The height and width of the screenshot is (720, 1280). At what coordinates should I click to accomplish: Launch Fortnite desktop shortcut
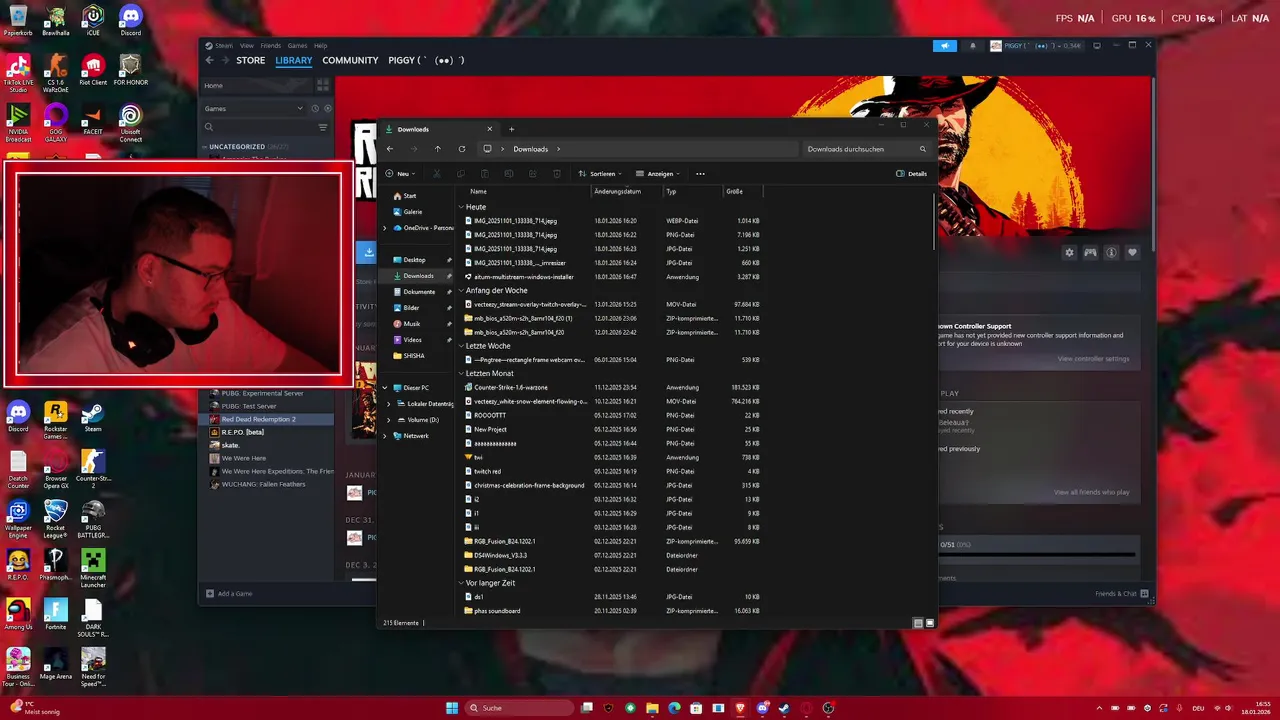click(x=56, y=615)
